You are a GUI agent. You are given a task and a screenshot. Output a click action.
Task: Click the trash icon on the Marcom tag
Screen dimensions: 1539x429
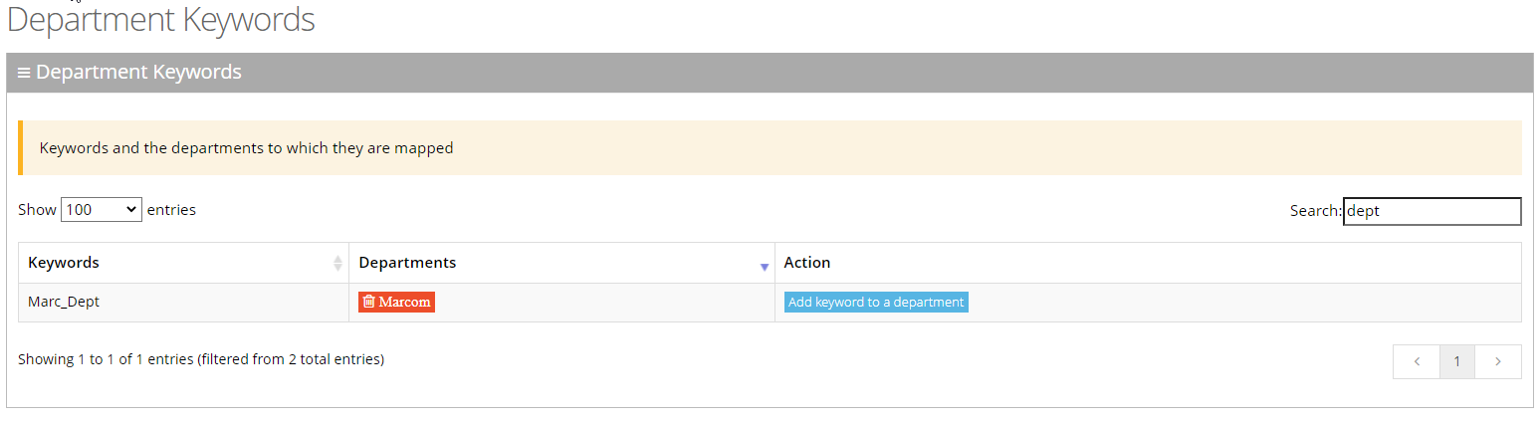(x=369, y=302)
